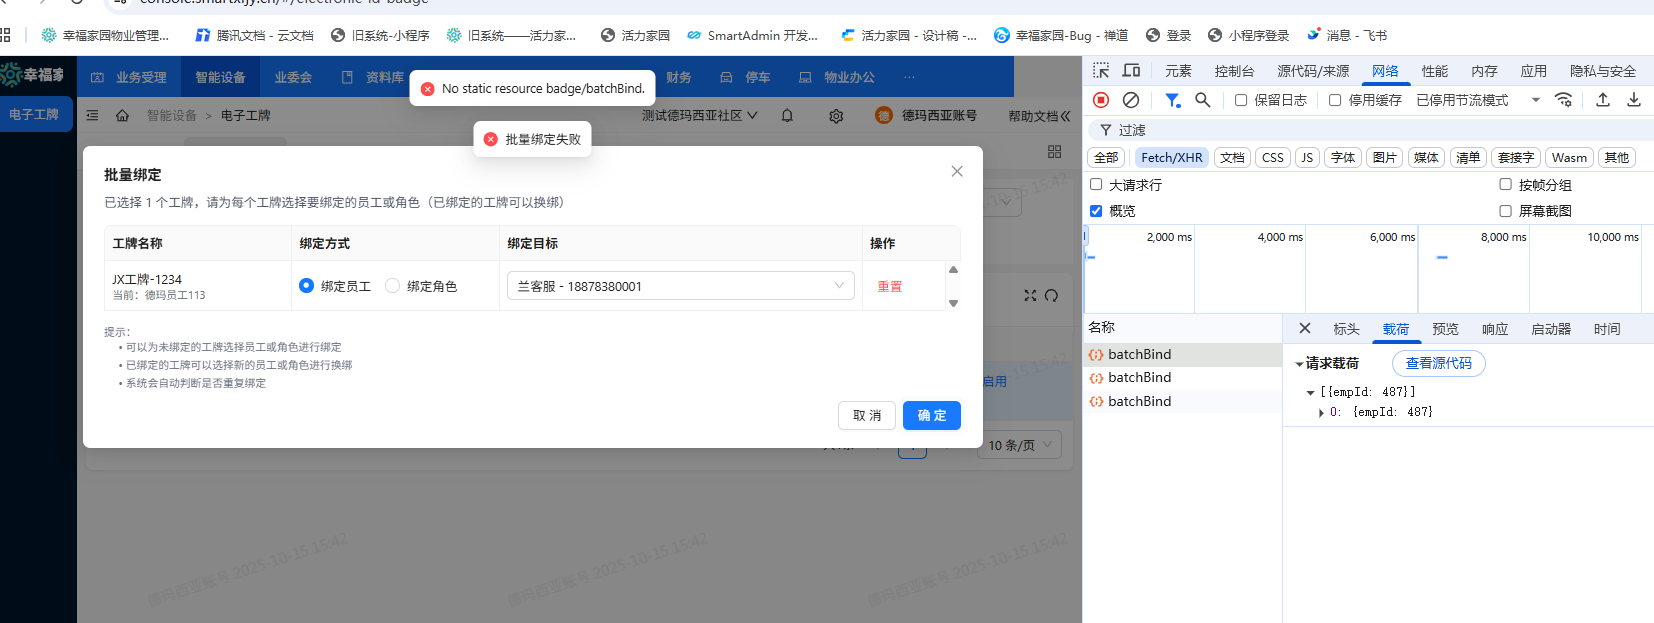Open the 兰客服 - 18878380001 target dropdown
This screenshot has height=623, width=1654.
click(681, 286)
